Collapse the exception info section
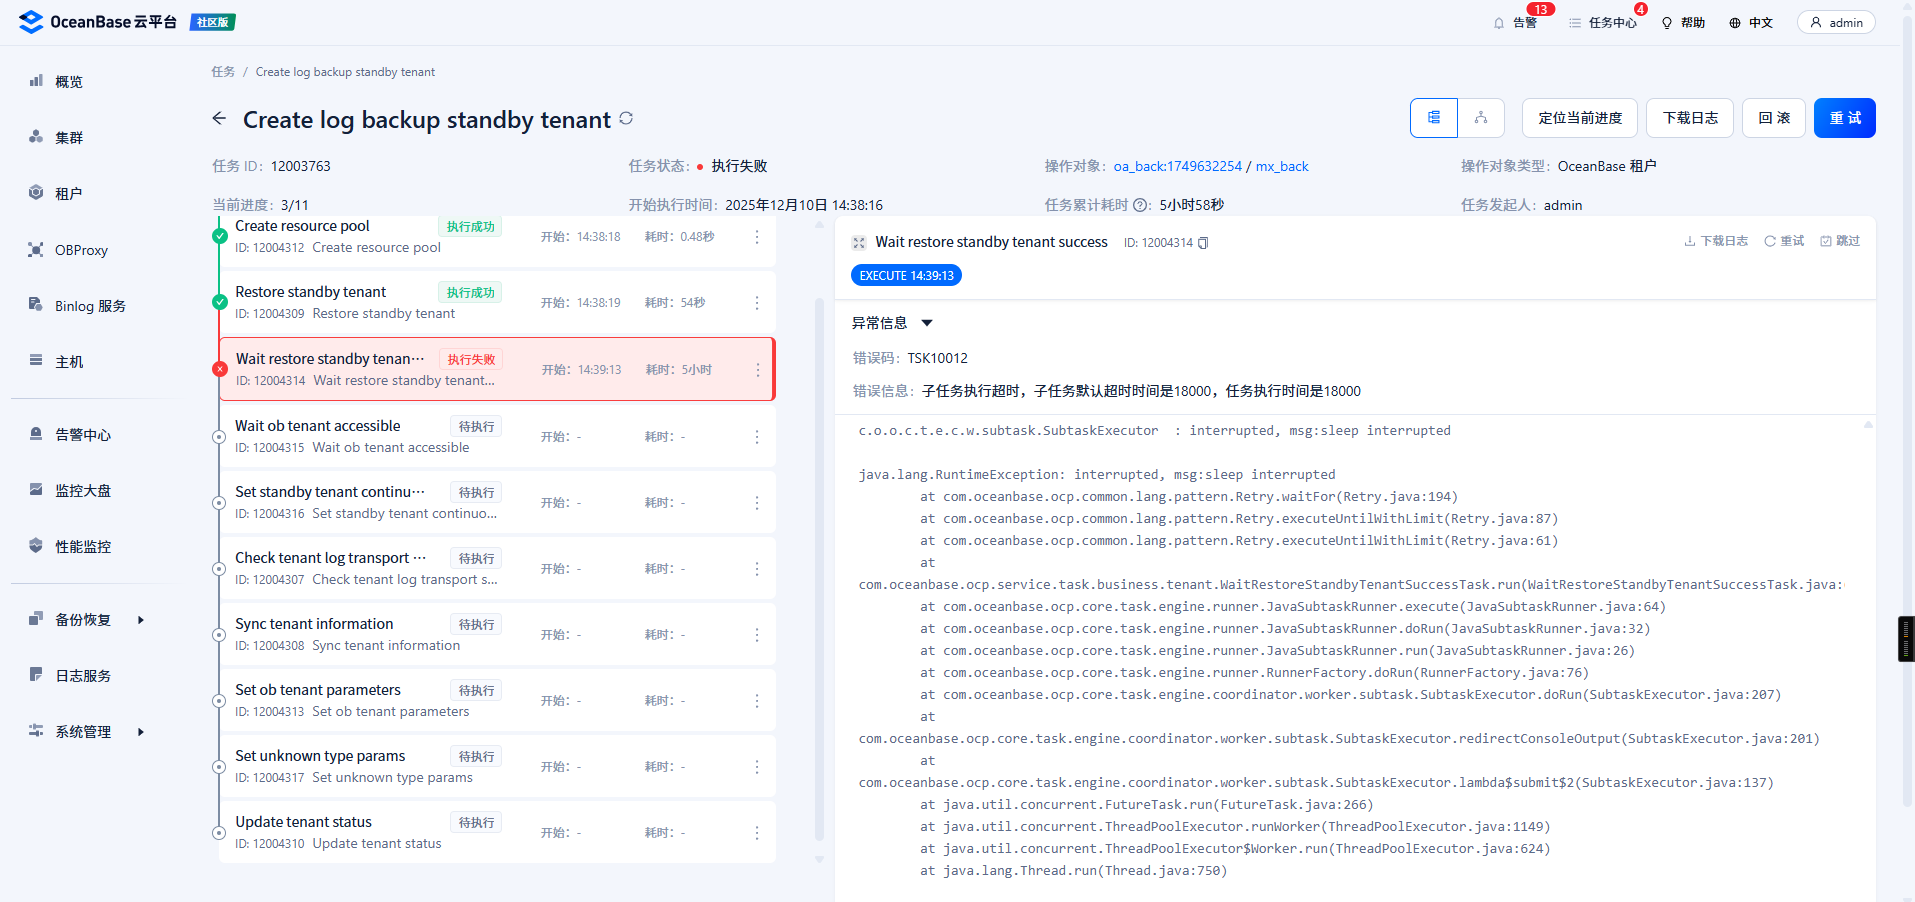 point(926,323)
